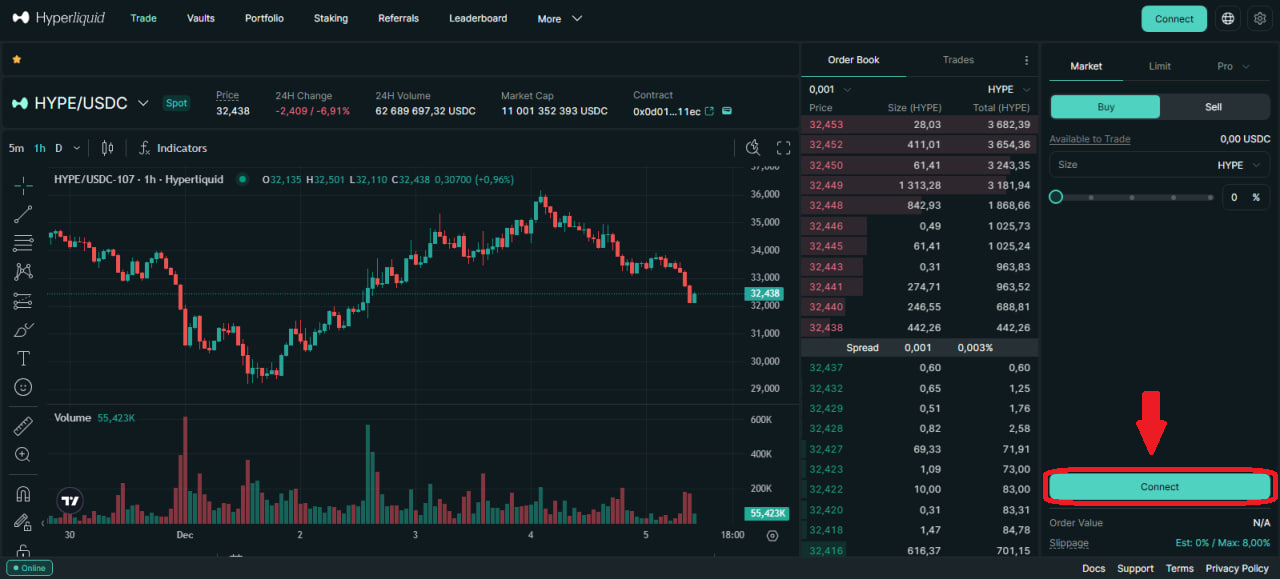Click the order size percentage slider handle
1280x579 pixels.
[x=1056, y=197]
